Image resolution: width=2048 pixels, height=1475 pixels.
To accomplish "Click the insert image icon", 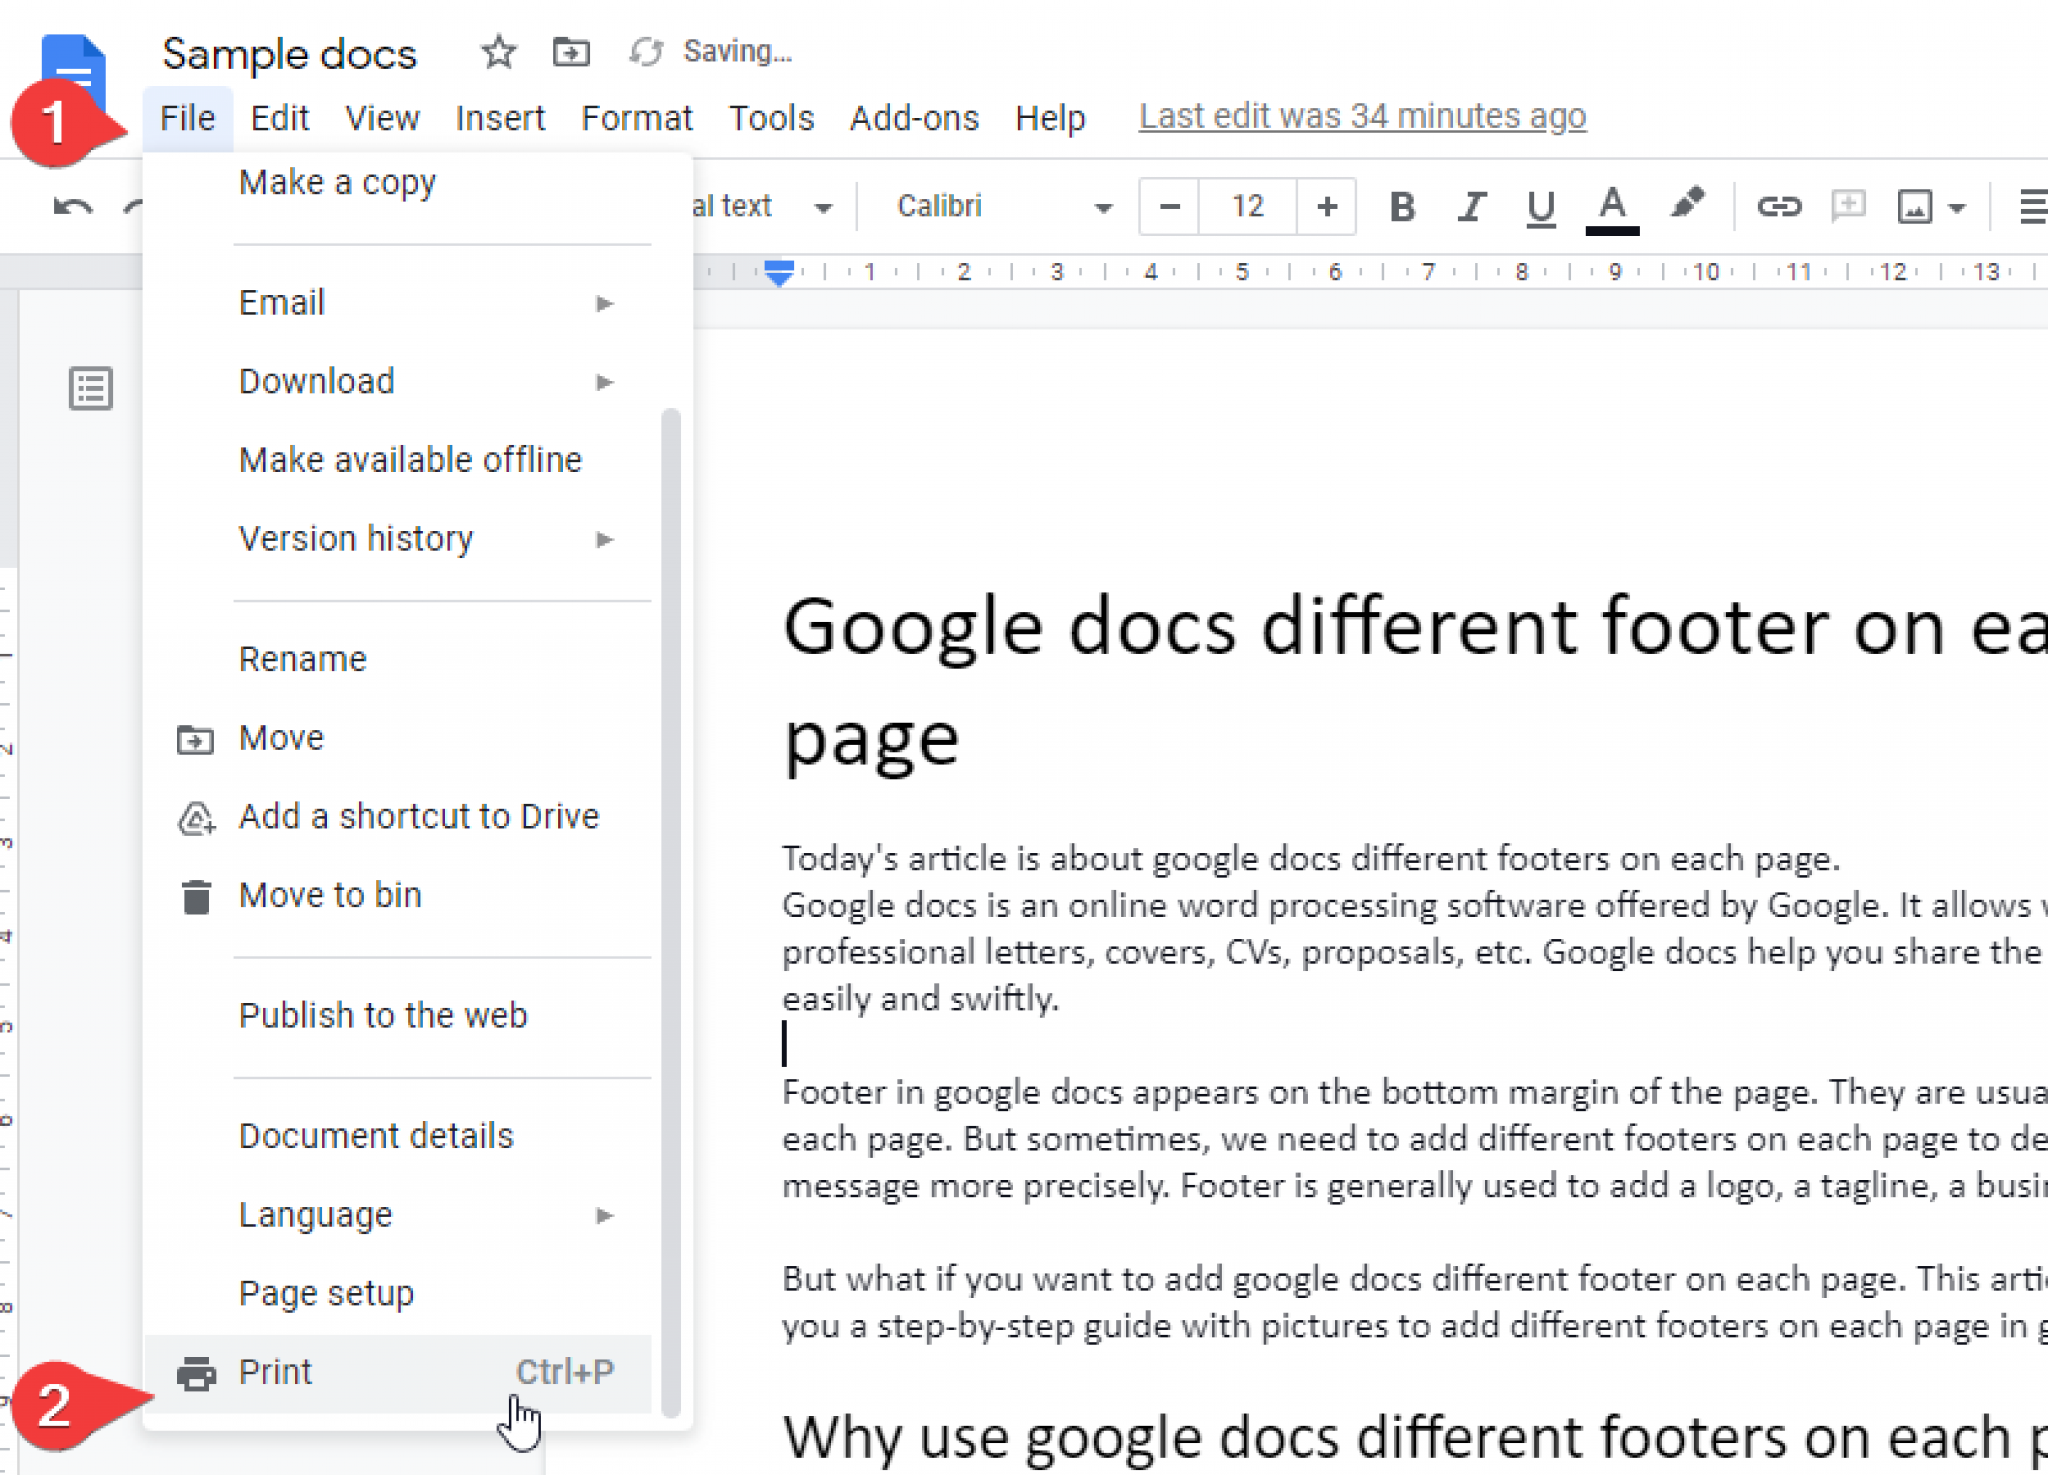I will (x=1916, y=205).
